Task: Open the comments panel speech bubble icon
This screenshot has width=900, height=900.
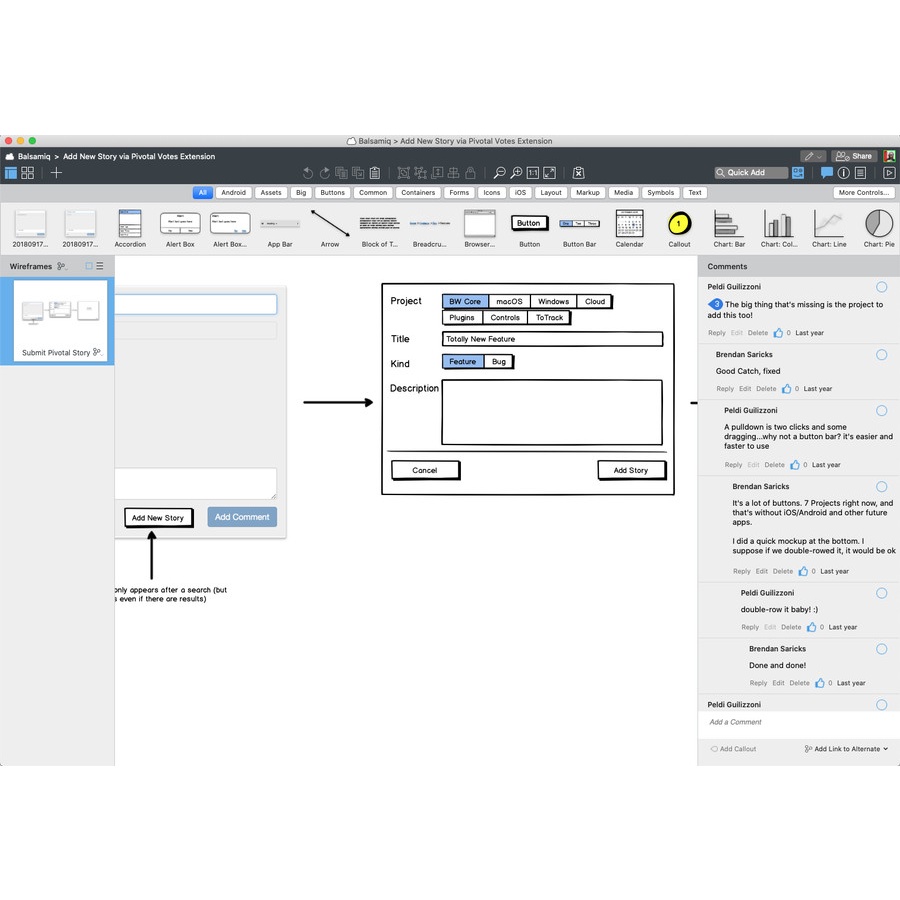Action: pyautogui.click(x=827, y=173)
